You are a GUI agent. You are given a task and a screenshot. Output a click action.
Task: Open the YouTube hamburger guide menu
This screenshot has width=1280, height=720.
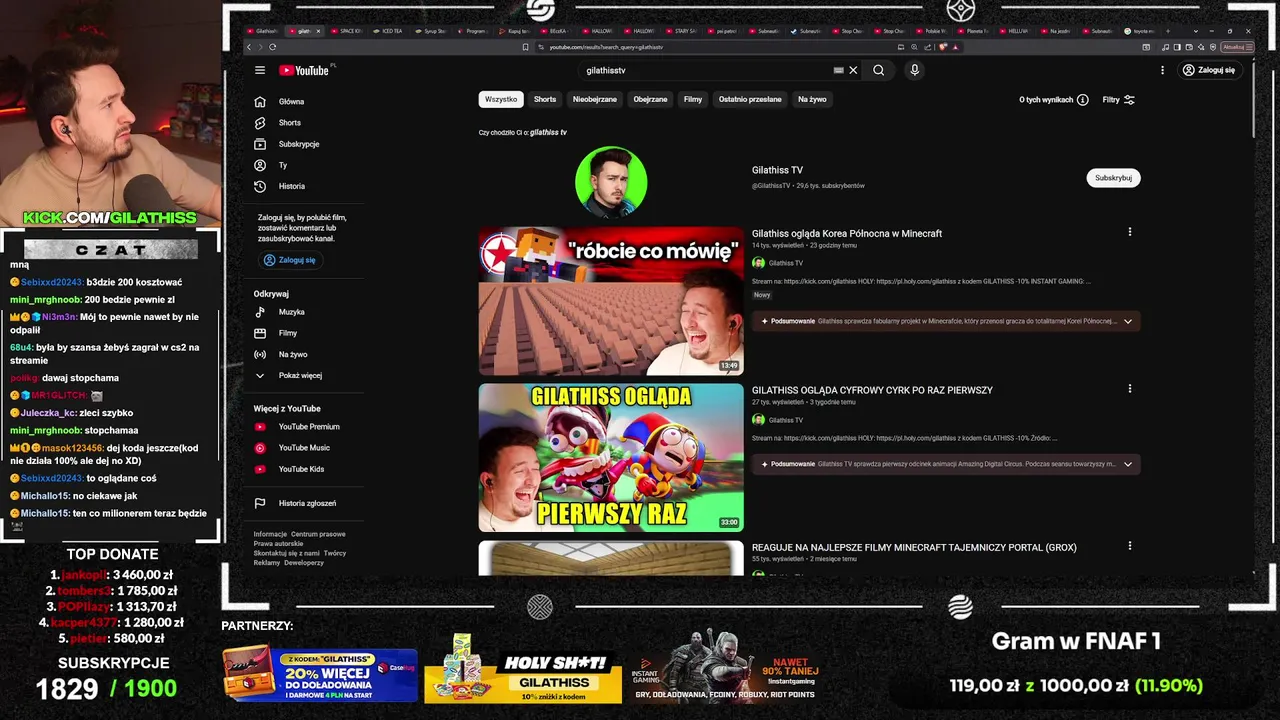[x=260, y=70]
